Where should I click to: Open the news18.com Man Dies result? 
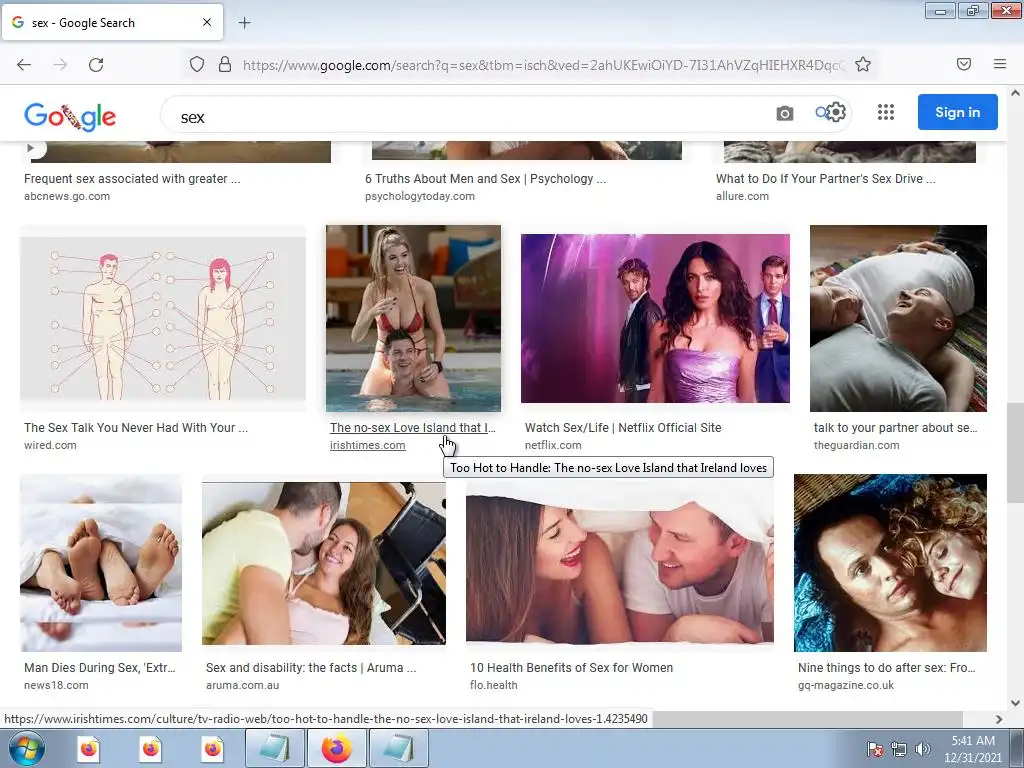coord(99,668)
